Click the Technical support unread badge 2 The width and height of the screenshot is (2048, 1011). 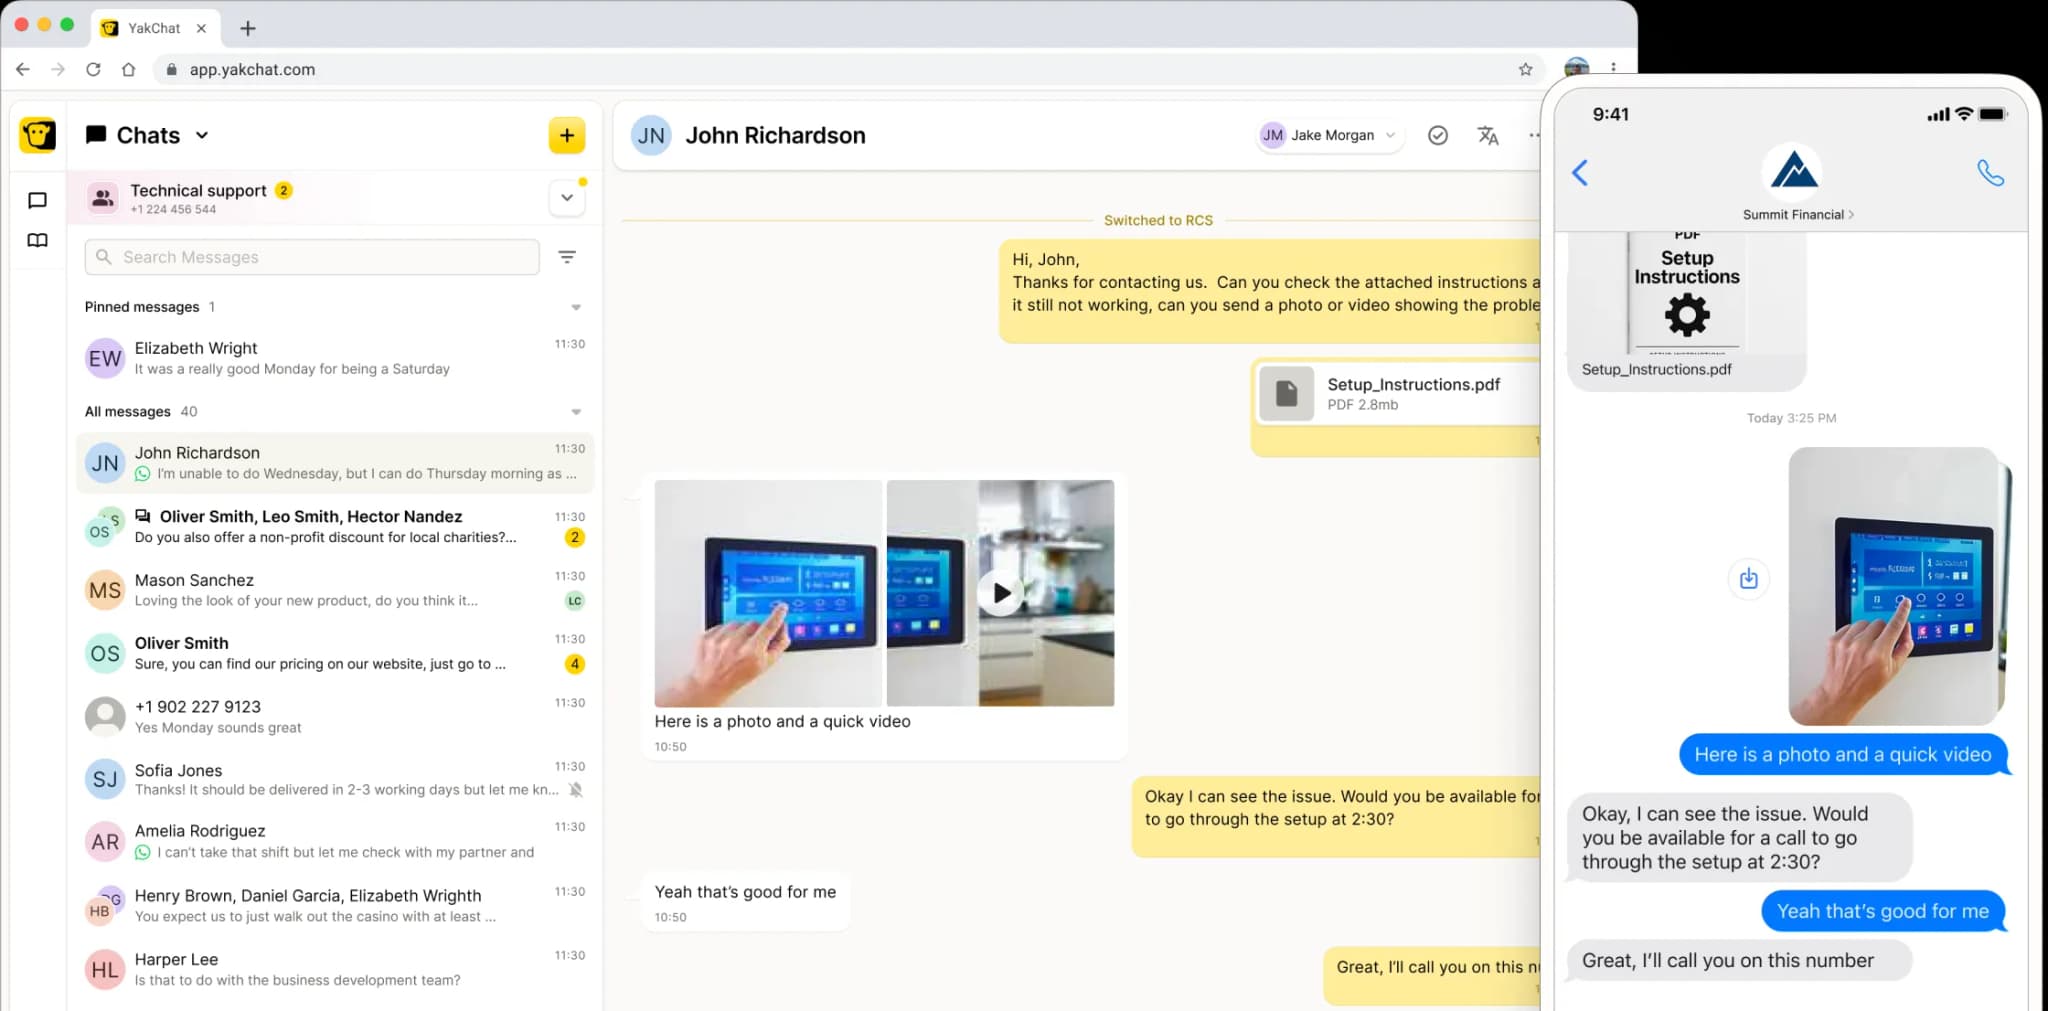(284, 190)
